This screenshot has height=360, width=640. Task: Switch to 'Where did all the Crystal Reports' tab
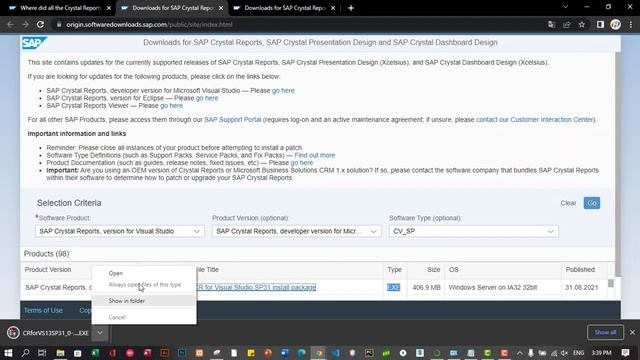pyautogui.click(x=60, y=8)
